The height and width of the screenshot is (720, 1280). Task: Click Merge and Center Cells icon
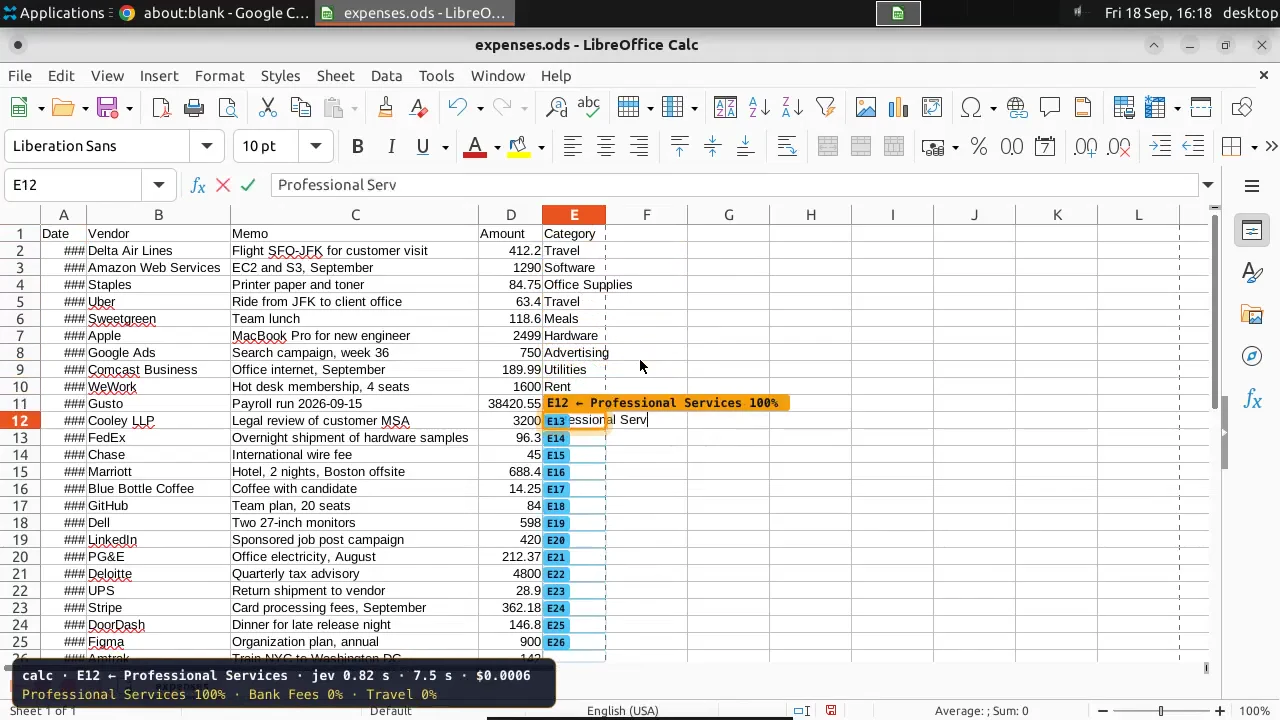[828, 147]
